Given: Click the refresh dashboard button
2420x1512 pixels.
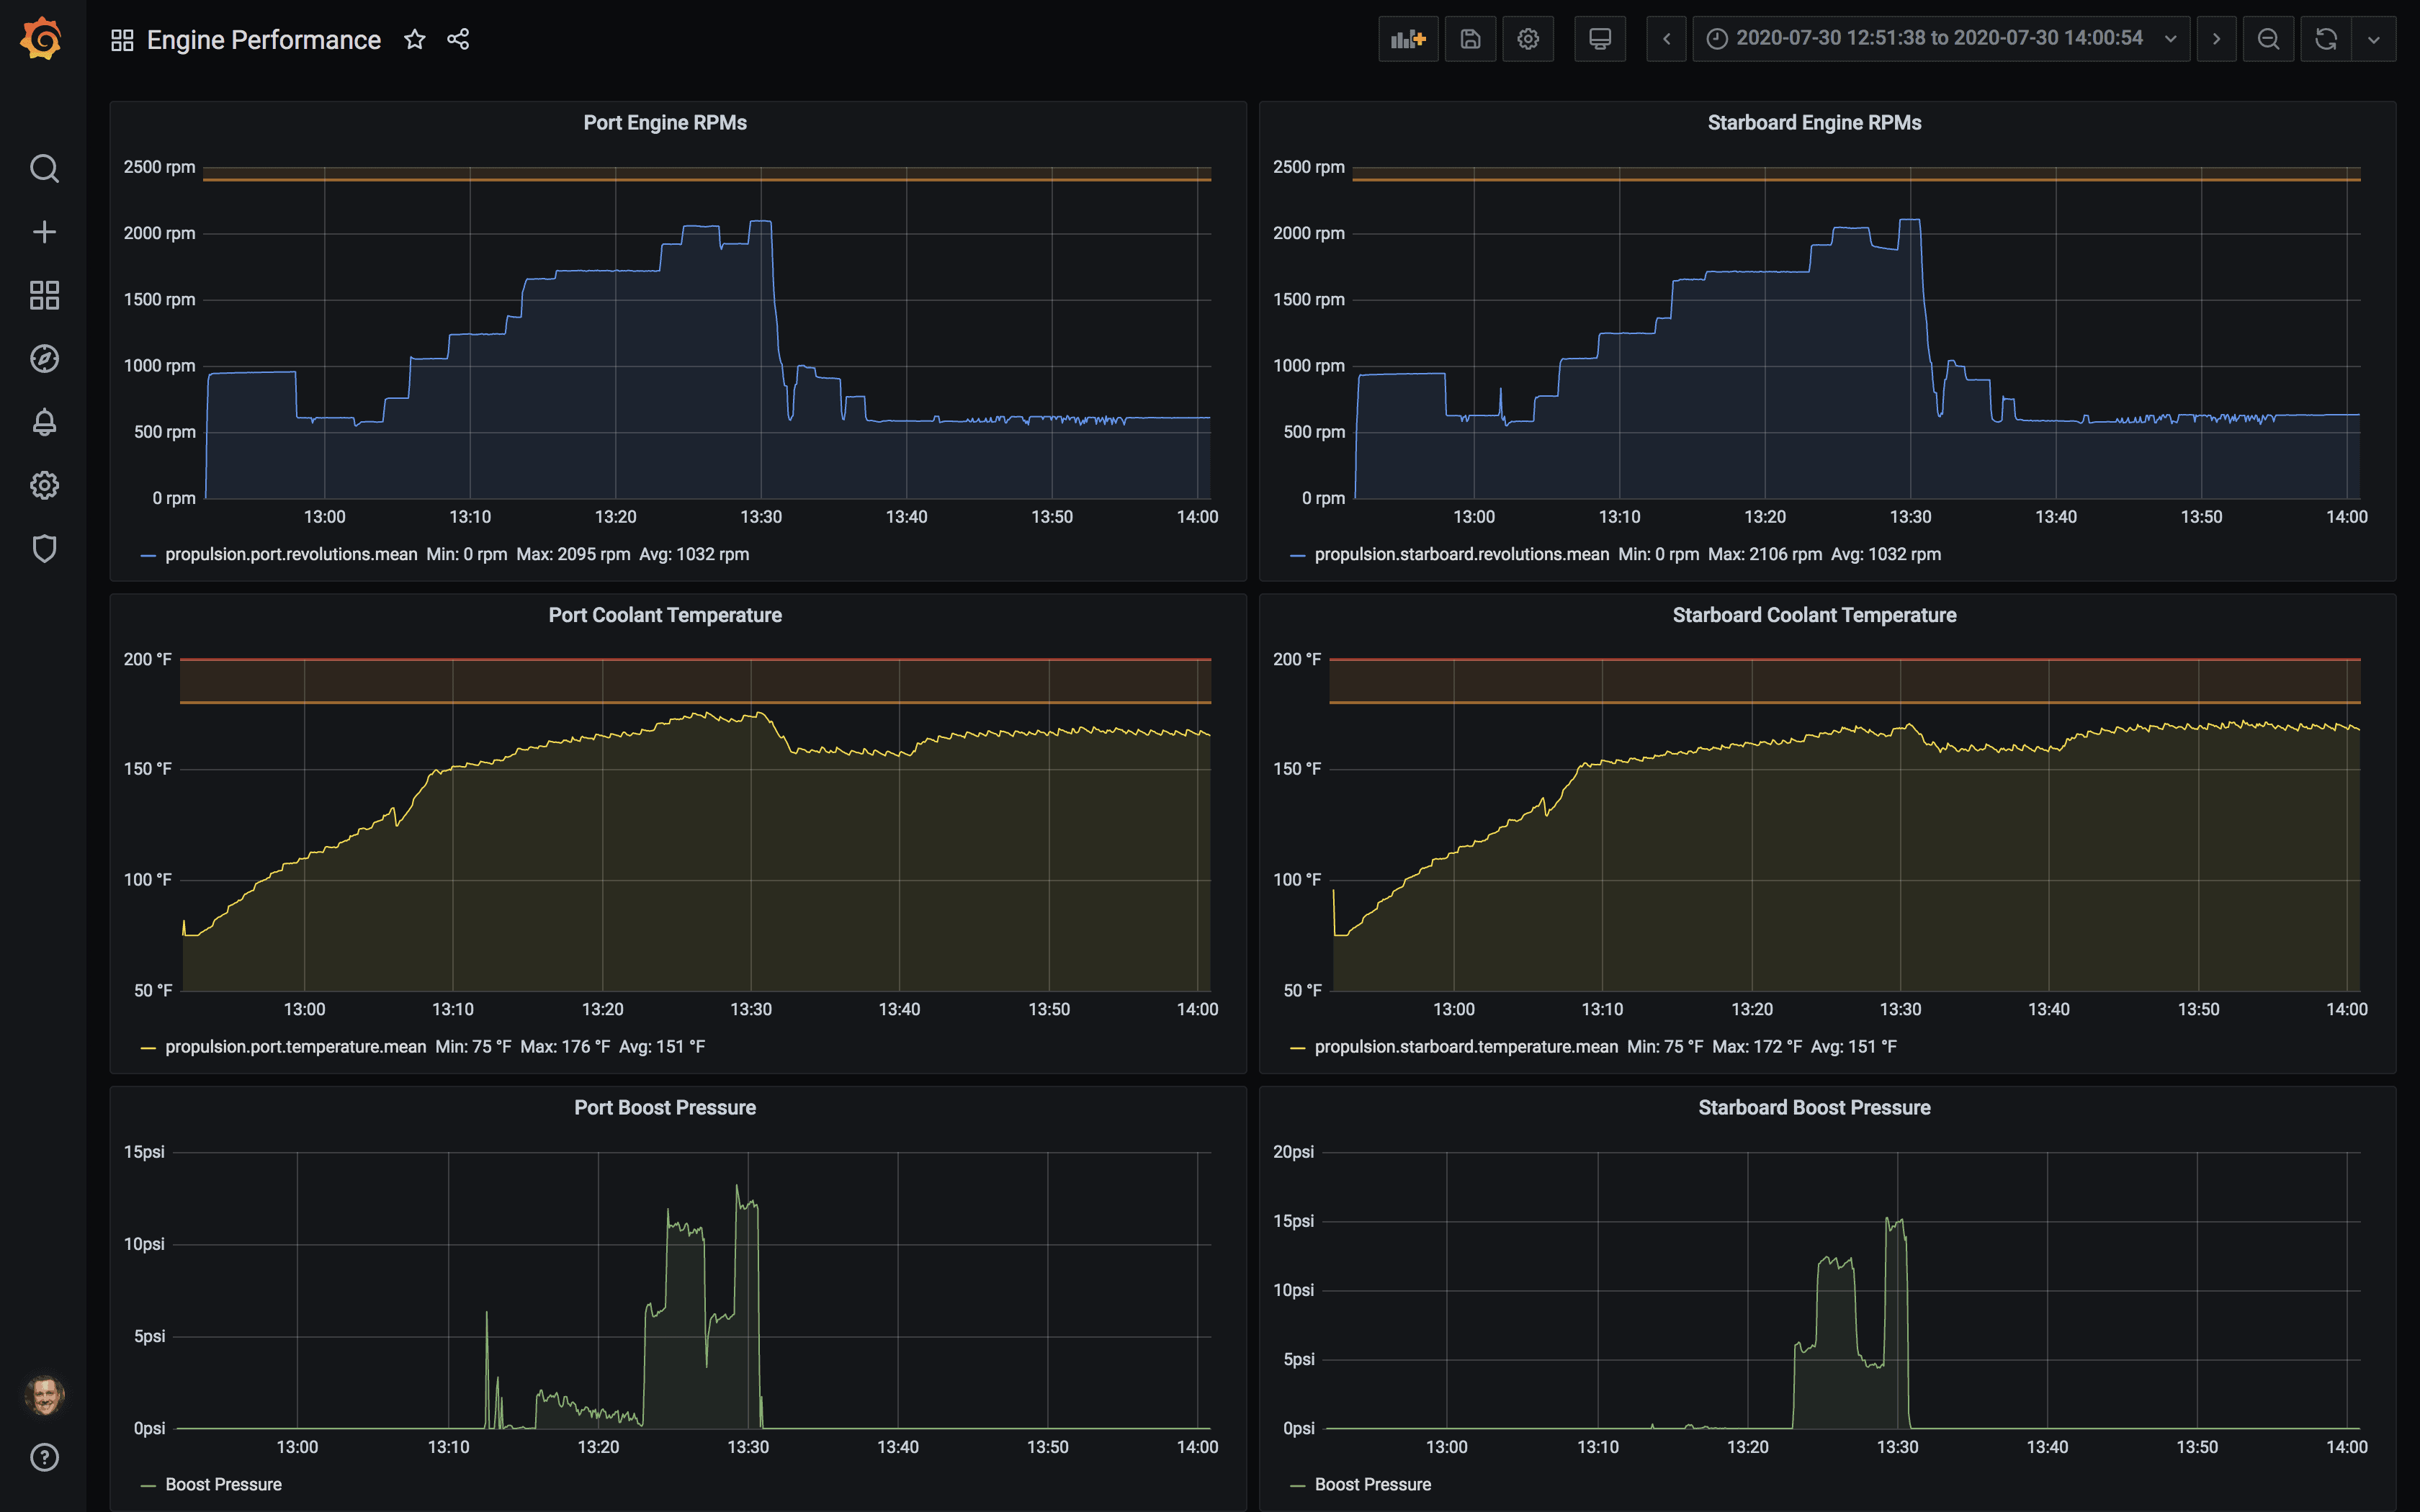Looking at the screenshot, I should [x=2326, y=38].
